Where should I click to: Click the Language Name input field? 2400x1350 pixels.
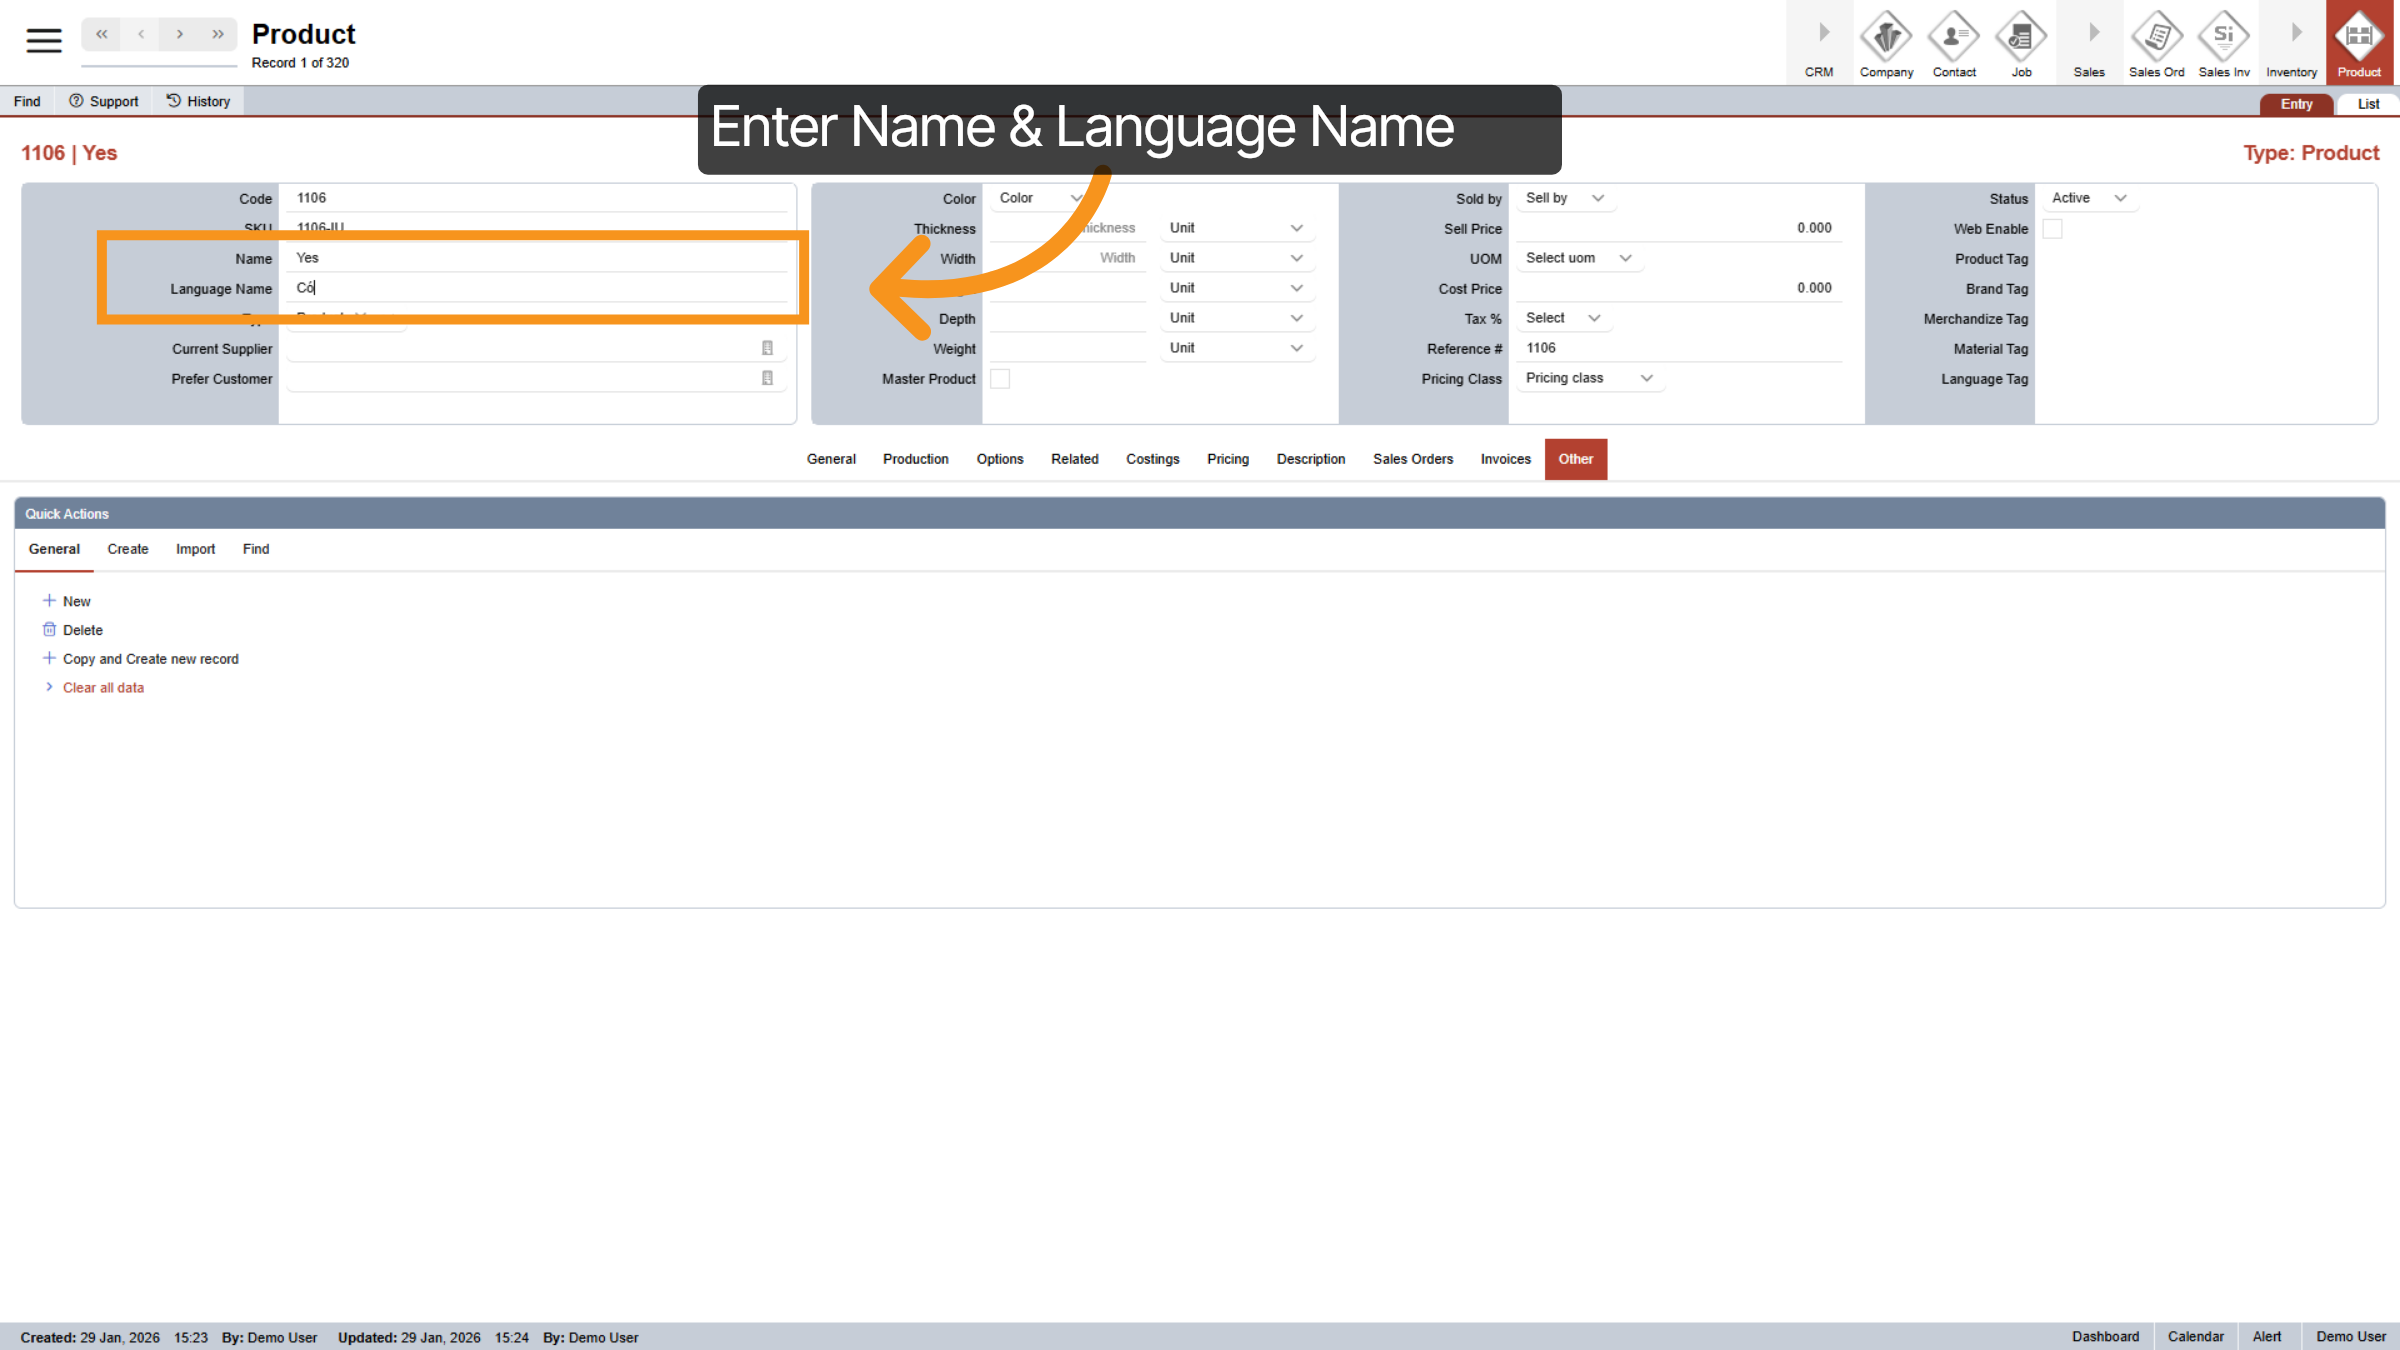(x=540, y=288)
